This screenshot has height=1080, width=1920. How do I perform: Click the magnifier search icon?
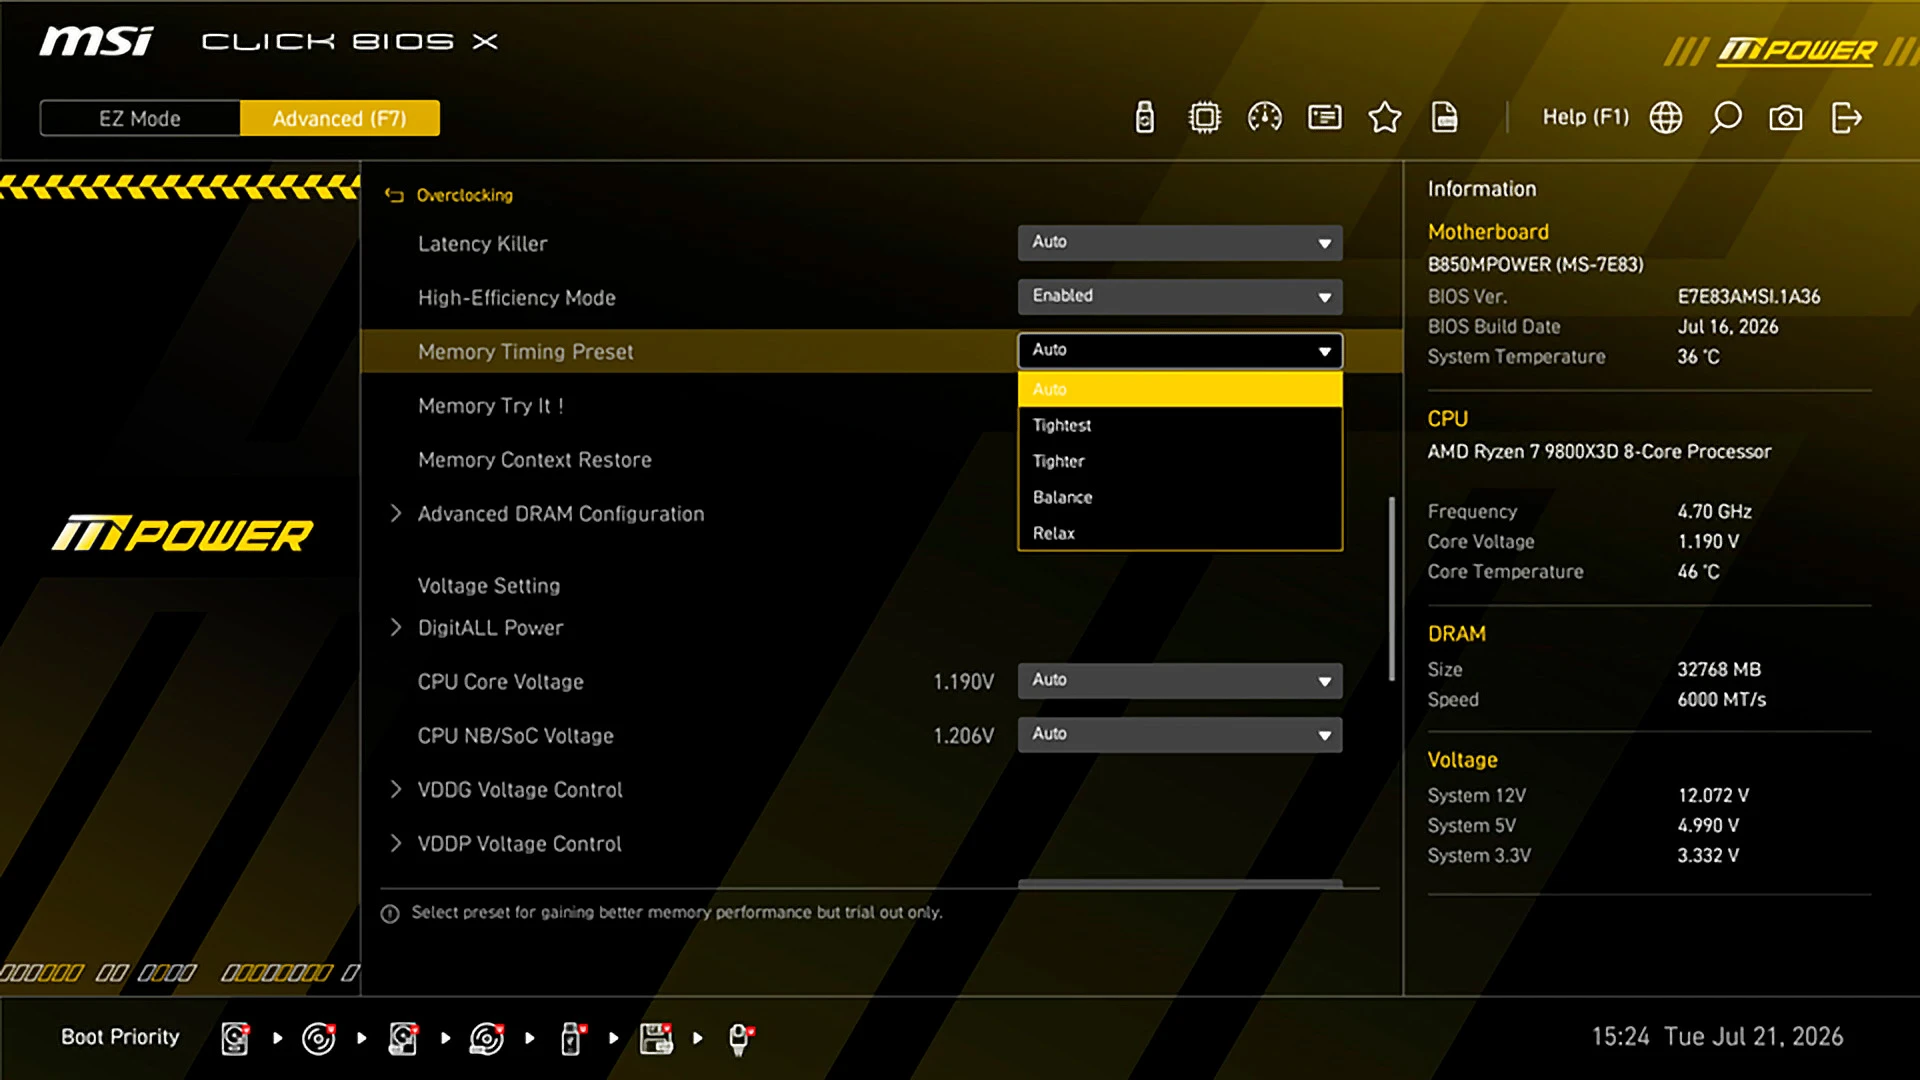click(1726, 118)
